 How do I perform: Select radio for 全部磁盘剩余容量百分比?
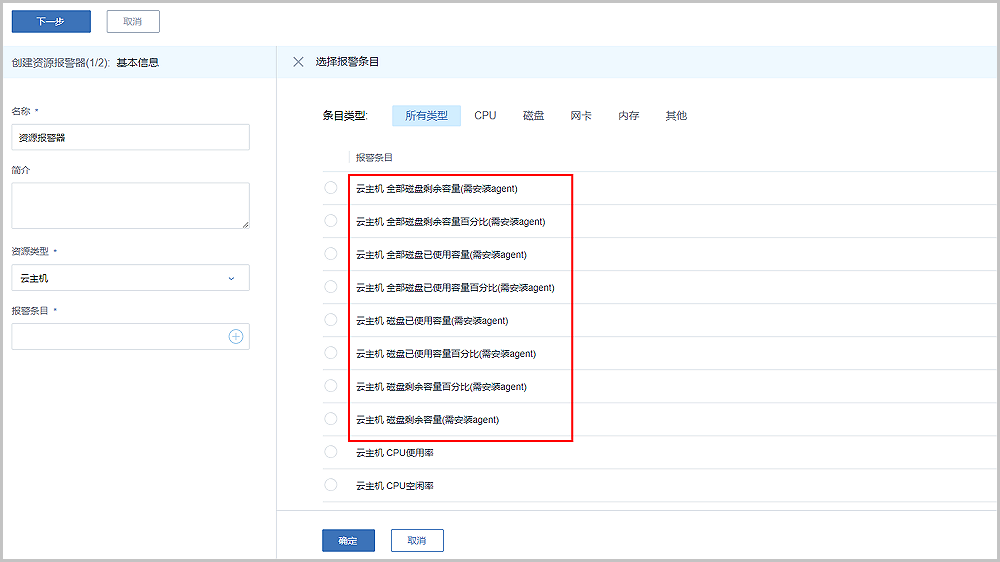pyautogui.click(x=331, y=221)
